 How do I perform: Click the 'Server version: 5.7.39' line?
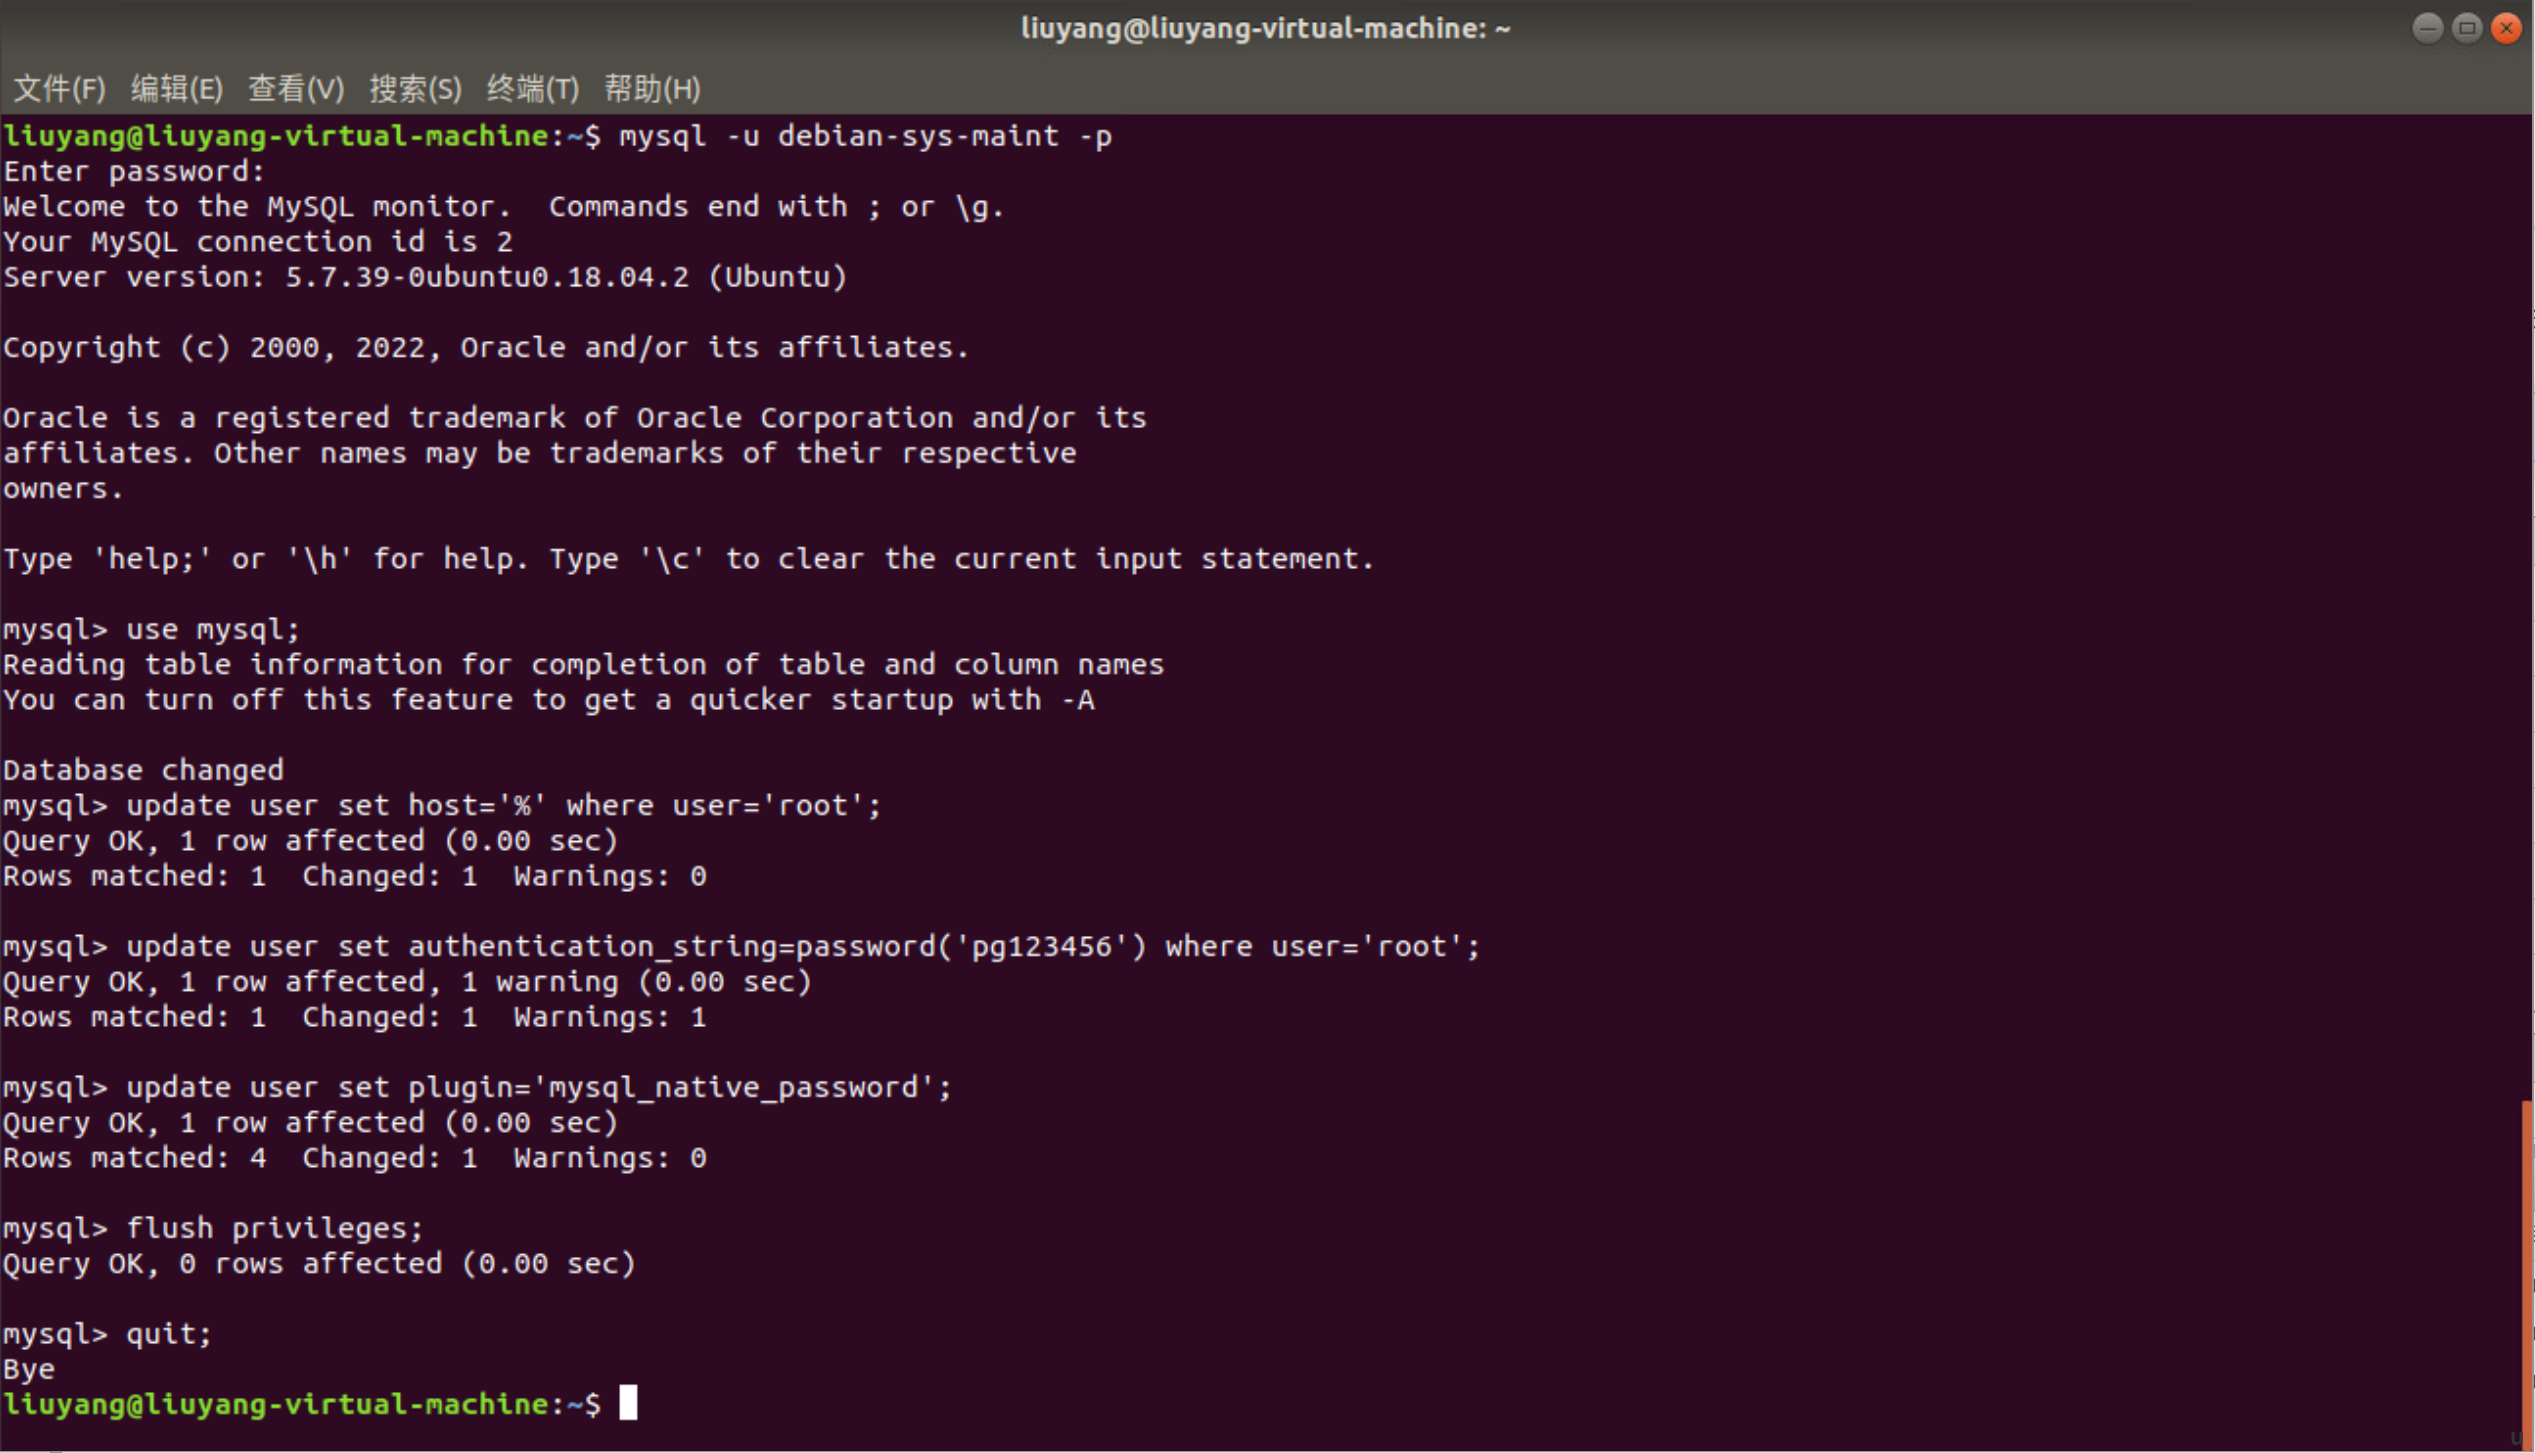[425, 277]
